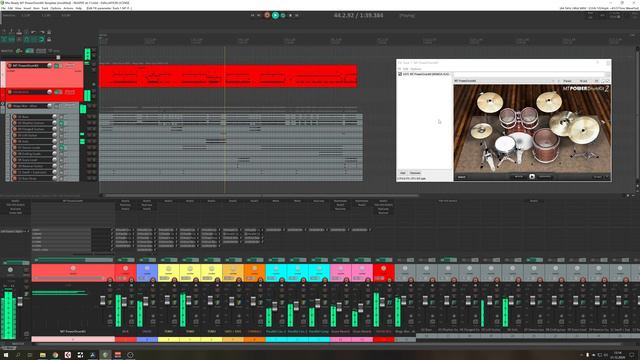Image resolution: width=640 pixels, height=360 pixels.
Task: Toggle snap toolbar icon
Action: 41,40
